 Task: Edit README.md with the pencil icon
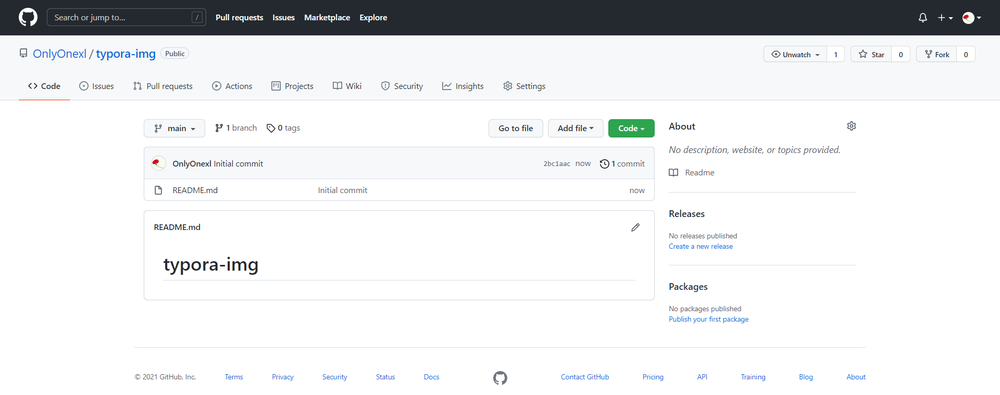pyautogui.click(x=635, y=227)
